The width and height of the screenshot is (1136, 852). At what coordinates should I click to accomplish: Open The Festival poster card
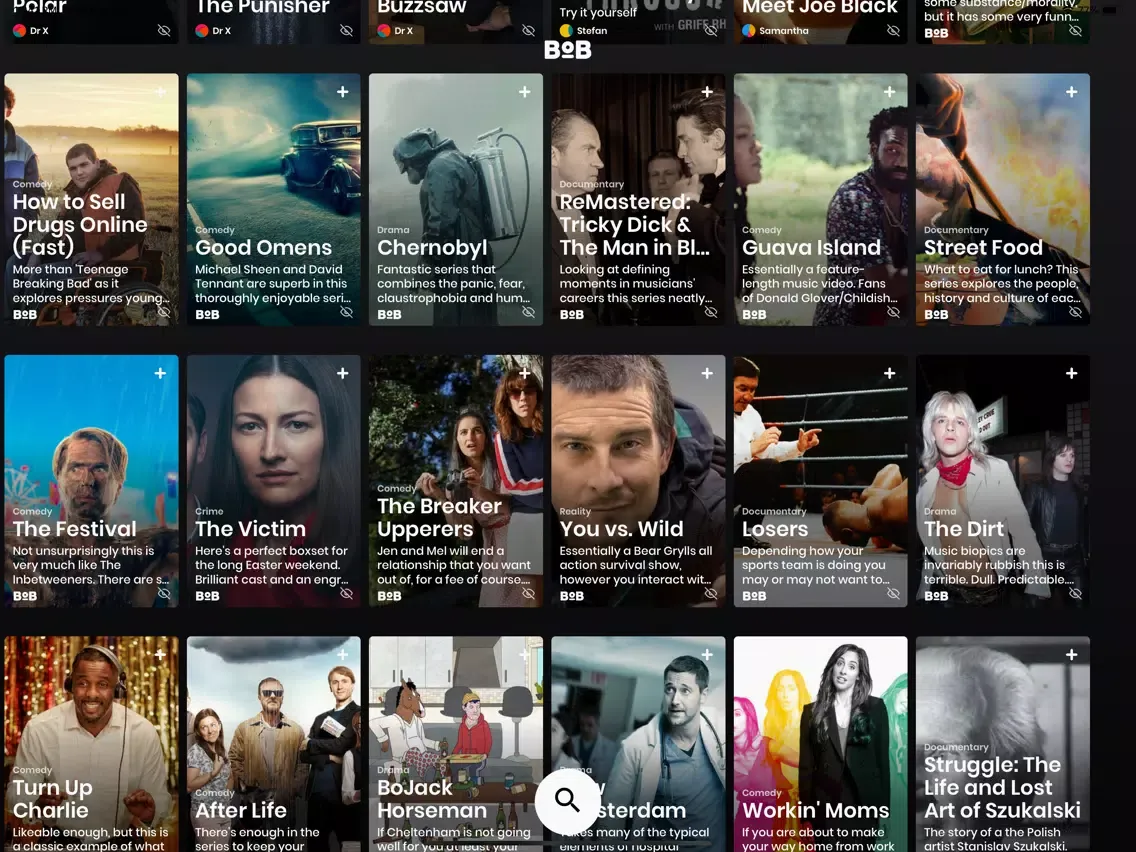91,480
